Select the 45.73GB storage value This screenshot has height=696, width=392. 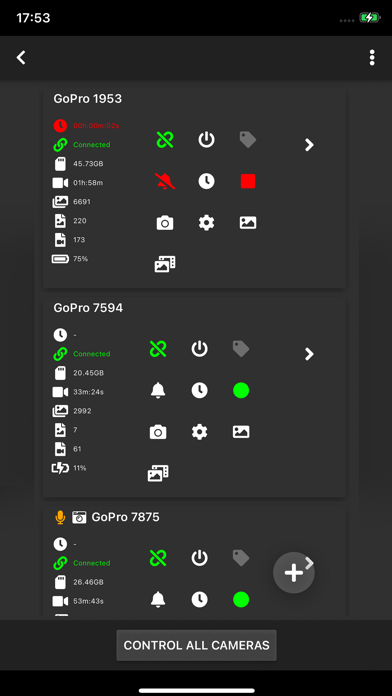click(x=88, y=164)
